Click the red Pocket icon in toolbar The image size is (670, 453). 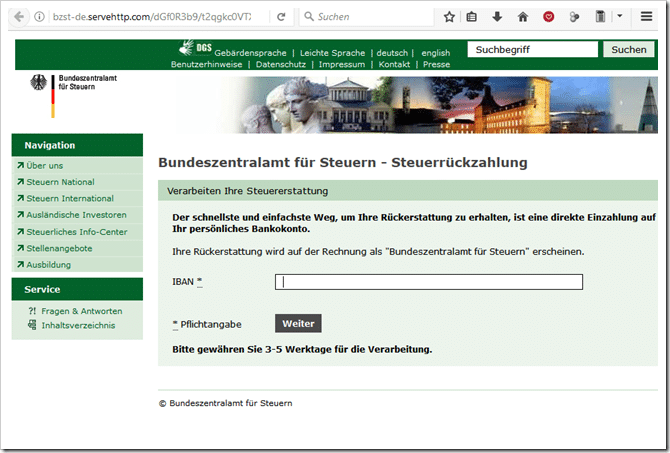coord(548,17)
